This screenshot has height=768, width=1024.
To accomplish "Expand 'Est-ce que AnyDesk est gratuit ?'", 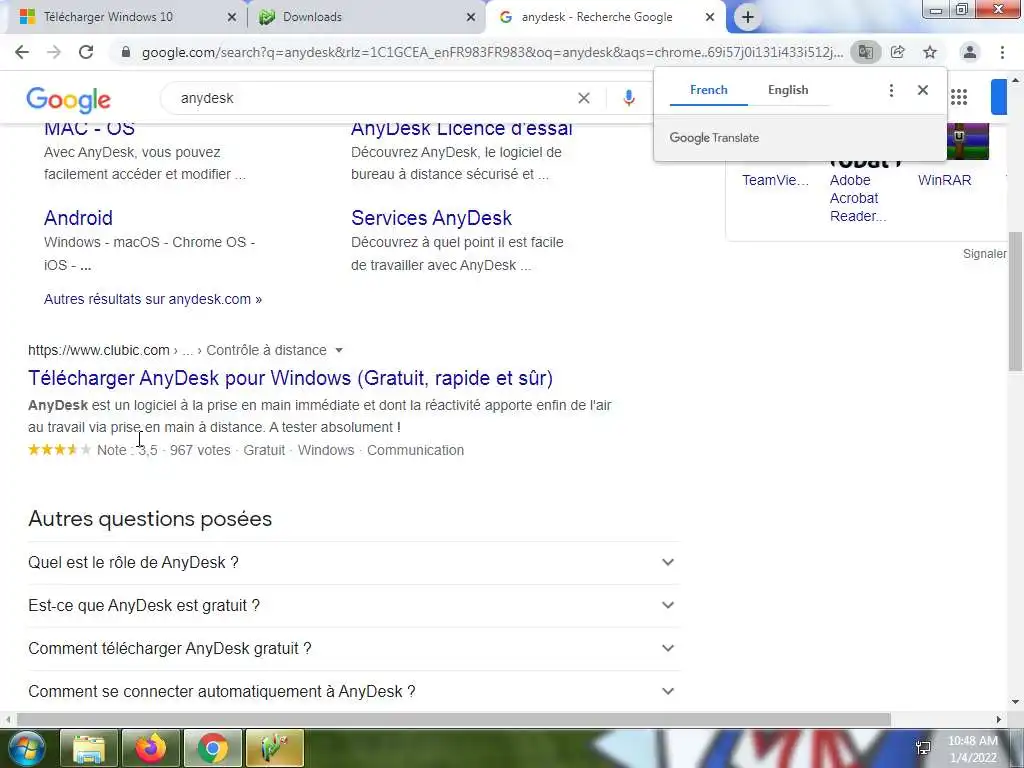I will click(354, 605).
